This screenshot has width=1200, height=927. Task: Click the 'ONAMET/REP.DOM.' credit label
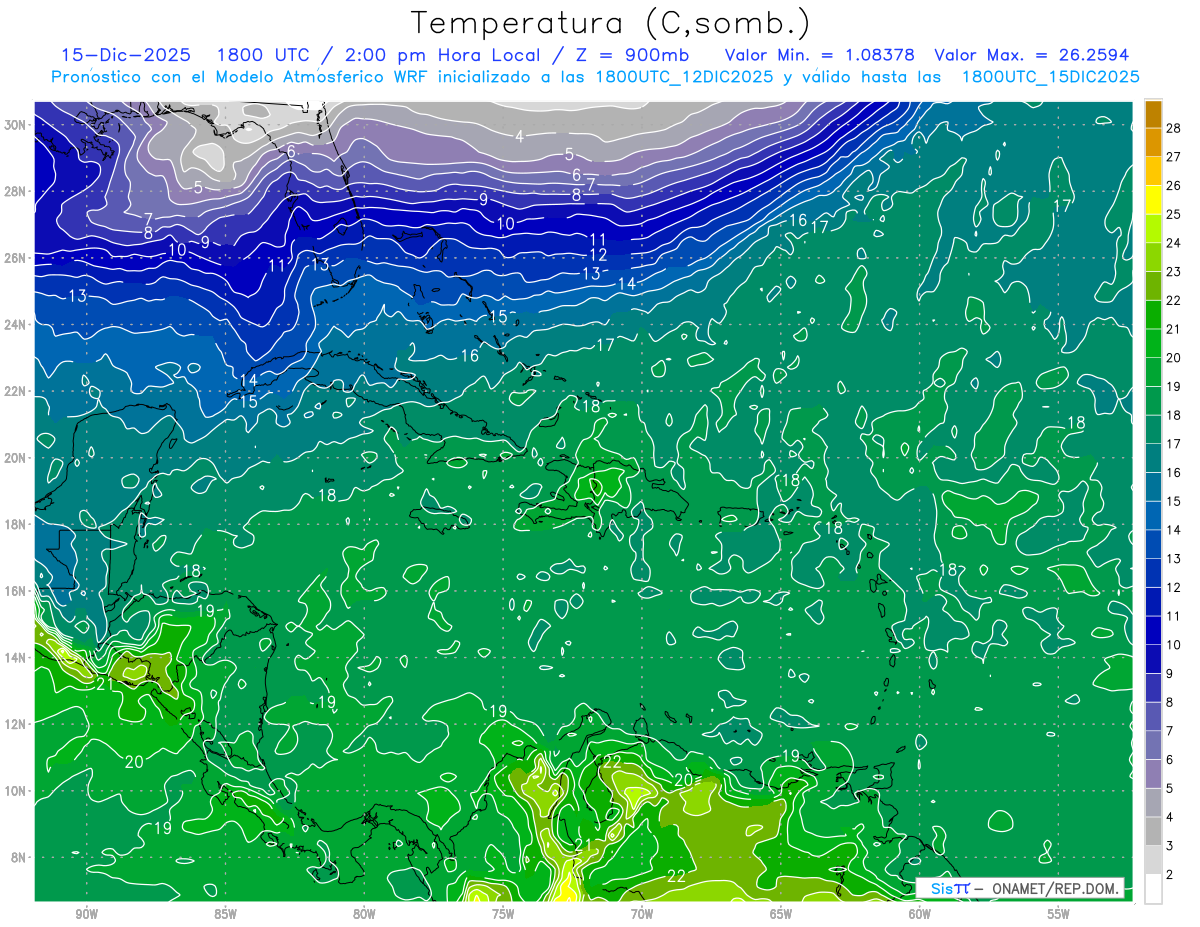(x=1053, y=888)
